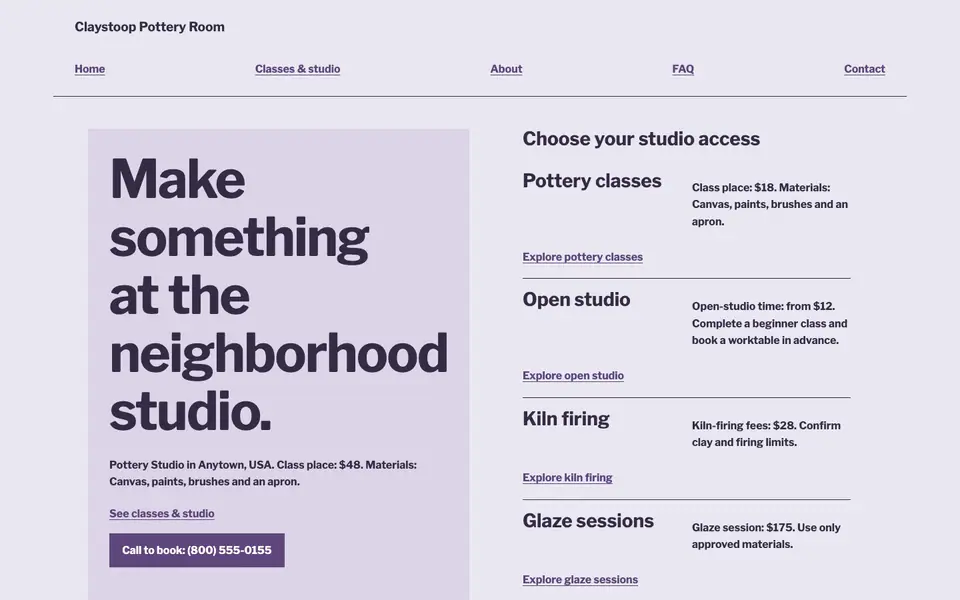Click the Open-studio time: from $12 text
The image size is (960, 600).
point(770,323)
